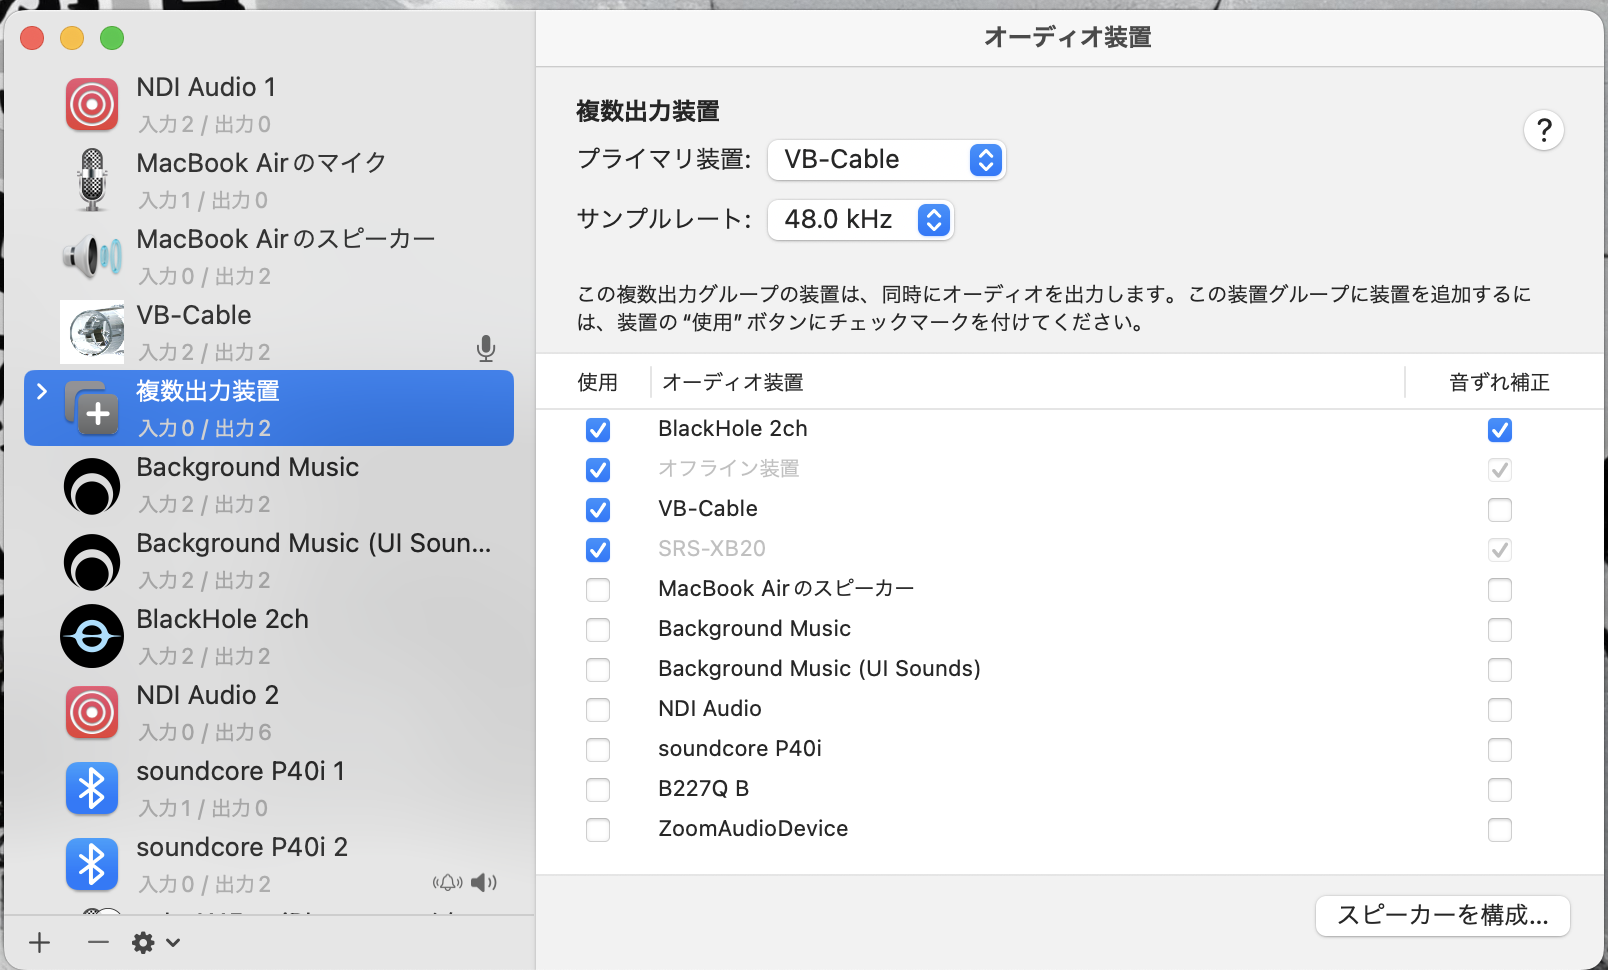Check the ZoomAudioDevice use checkbox
Image resolution: width=1608 pixels, height=970 pixels.
tap(598, 830)
